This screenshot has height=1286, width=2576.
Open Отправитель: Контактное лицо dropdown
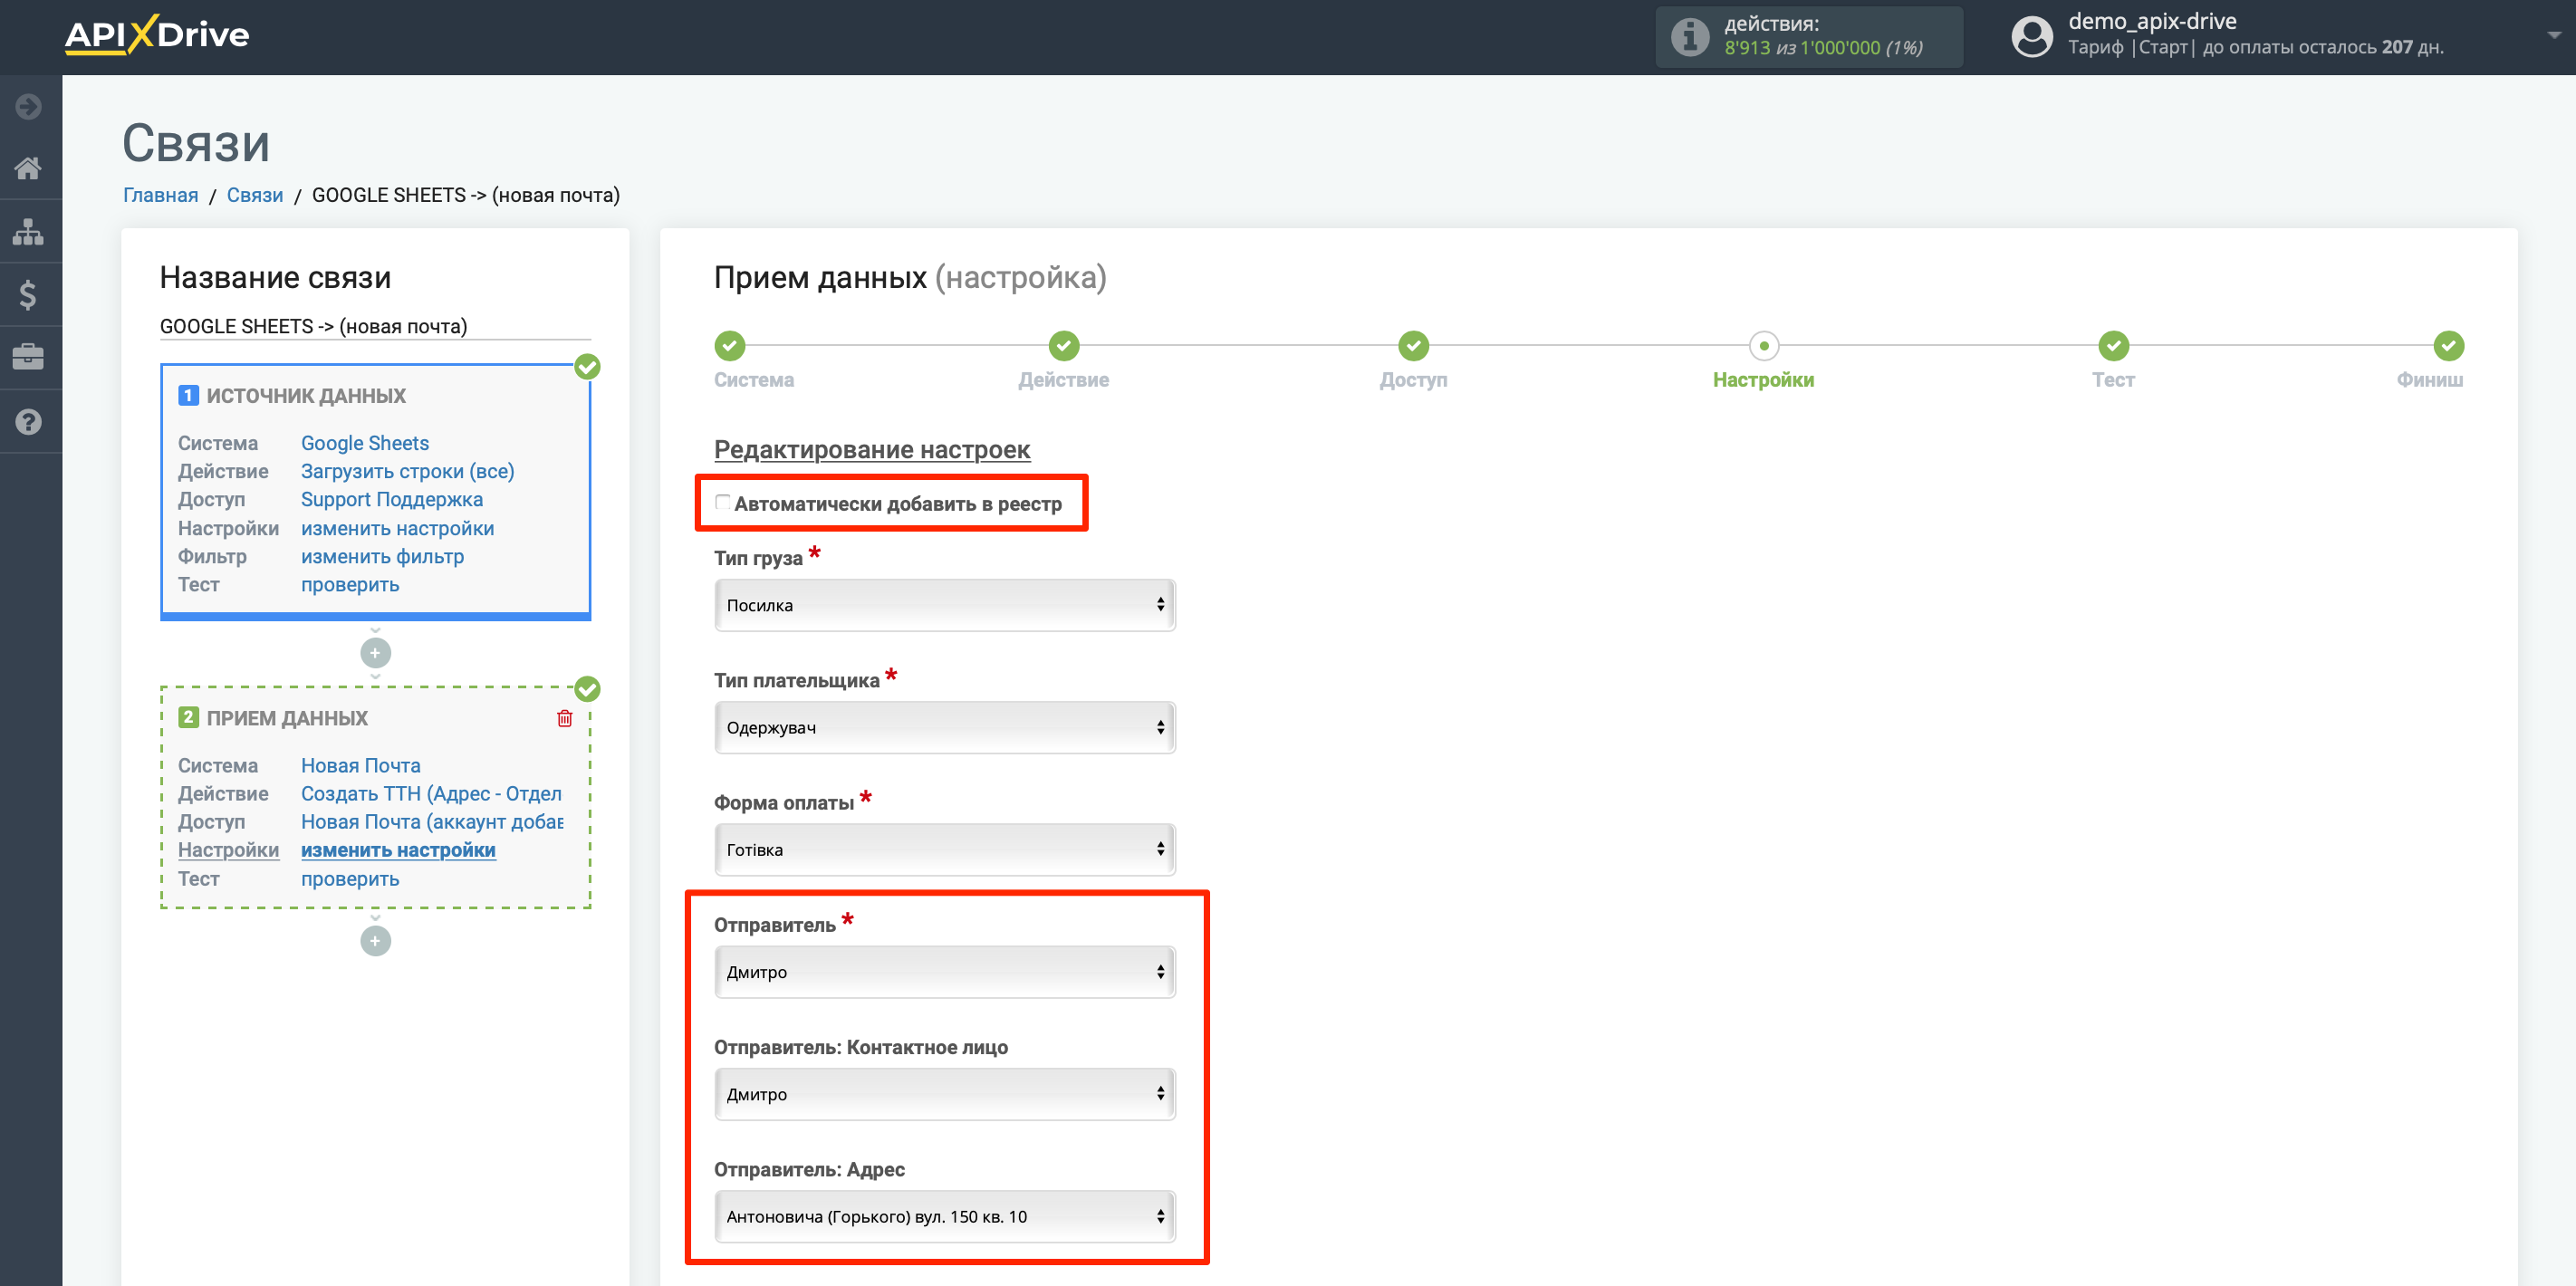click(x=944, y=1094)
